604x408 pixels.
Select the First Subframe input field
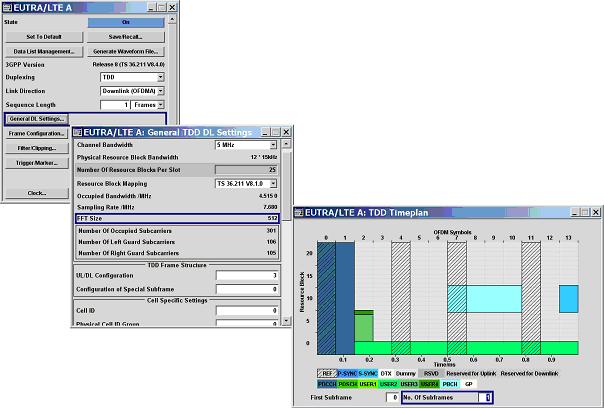(x=392, y=397)
